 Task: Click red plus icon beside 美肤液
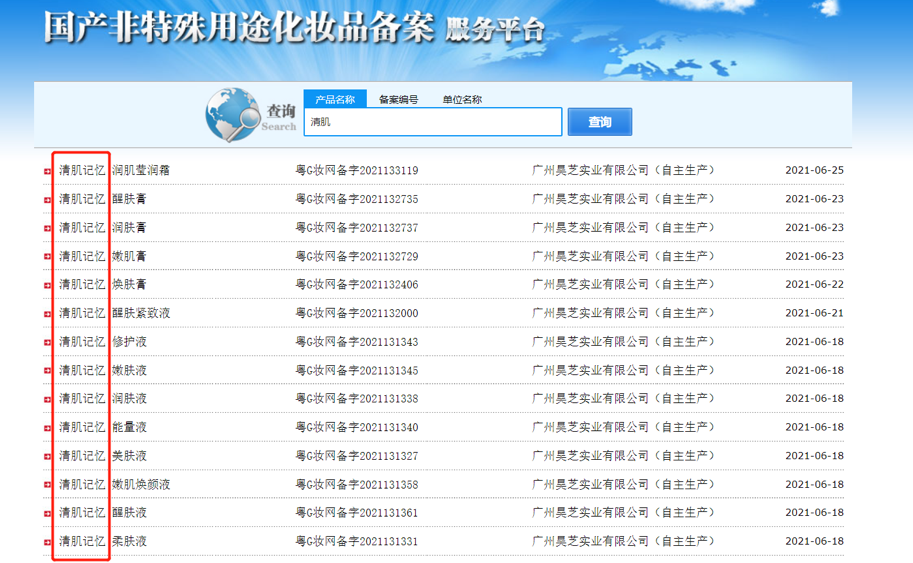point(47,456)
